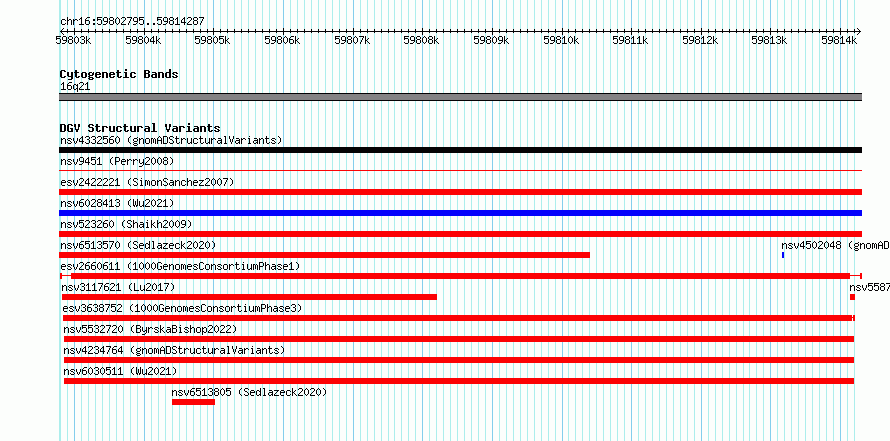Open the nsv4332560 gnomADStructuralVariants label
Viewport: 890px width, 441px height.
pyautogui.click(x=171, y=140)
